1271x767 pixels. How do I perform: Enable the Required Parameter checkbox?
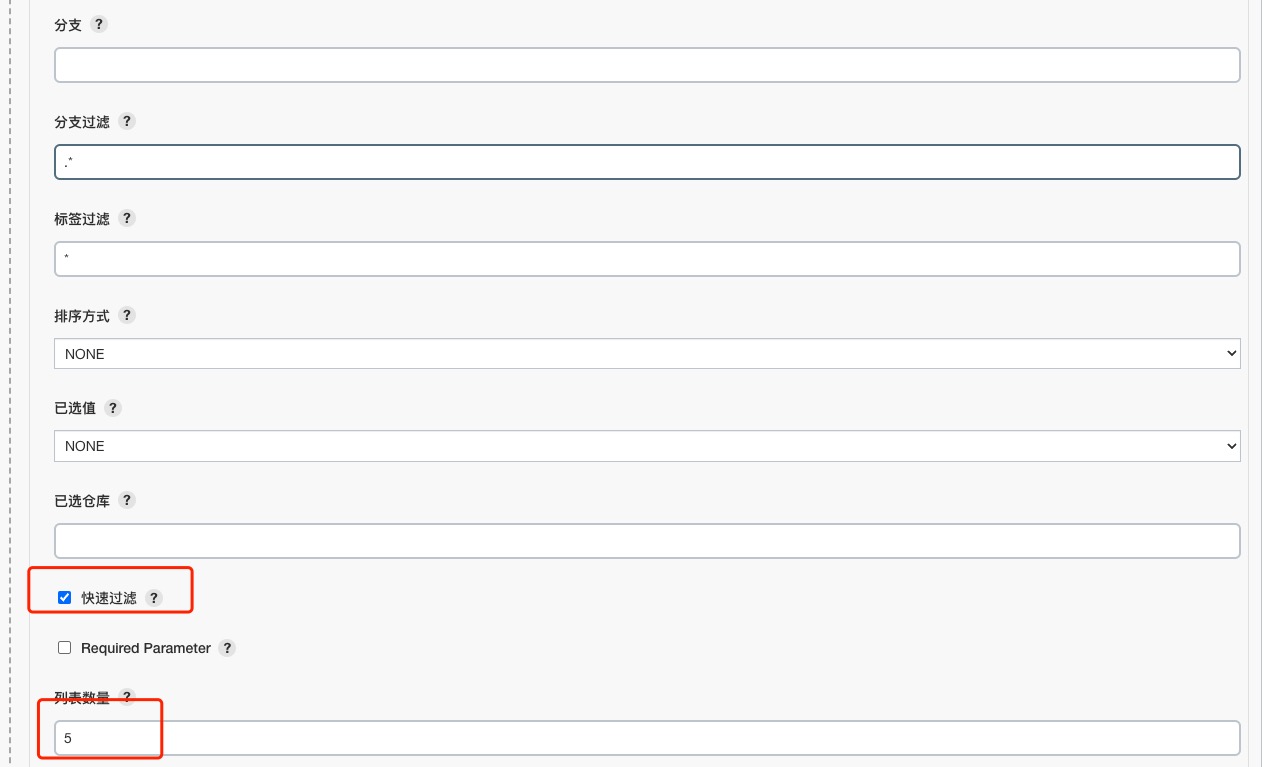pos(65,648)
